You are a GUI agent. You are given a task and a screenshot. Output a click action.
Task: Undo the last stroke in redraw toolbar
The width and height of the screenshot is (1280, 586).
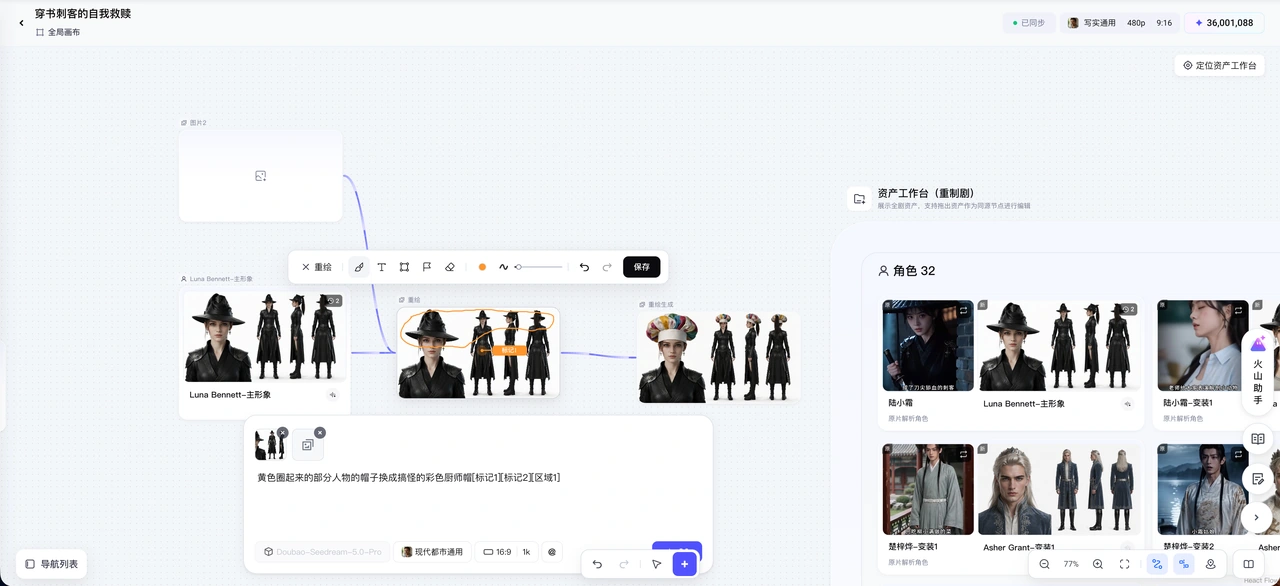[584, 267]
